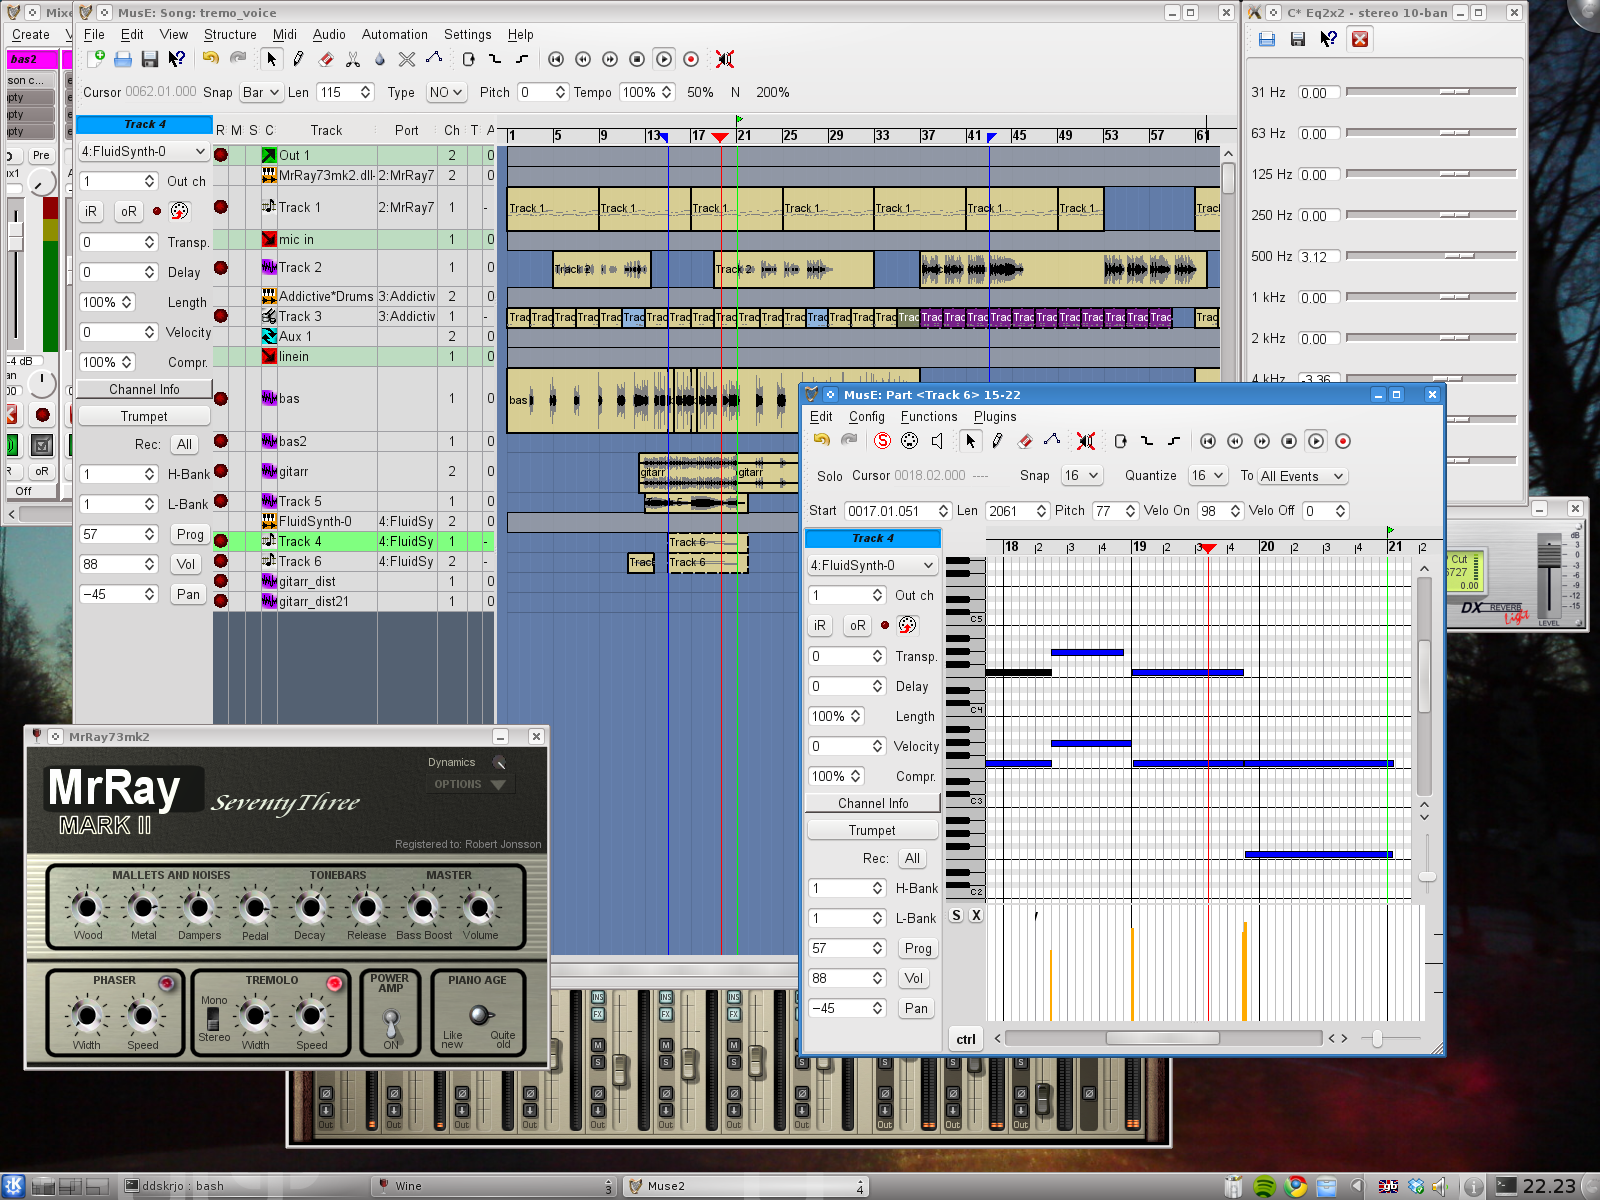Click Stop in the piano roll transport
The image size is (1600, 1200).
click(x=1289, y=441)
